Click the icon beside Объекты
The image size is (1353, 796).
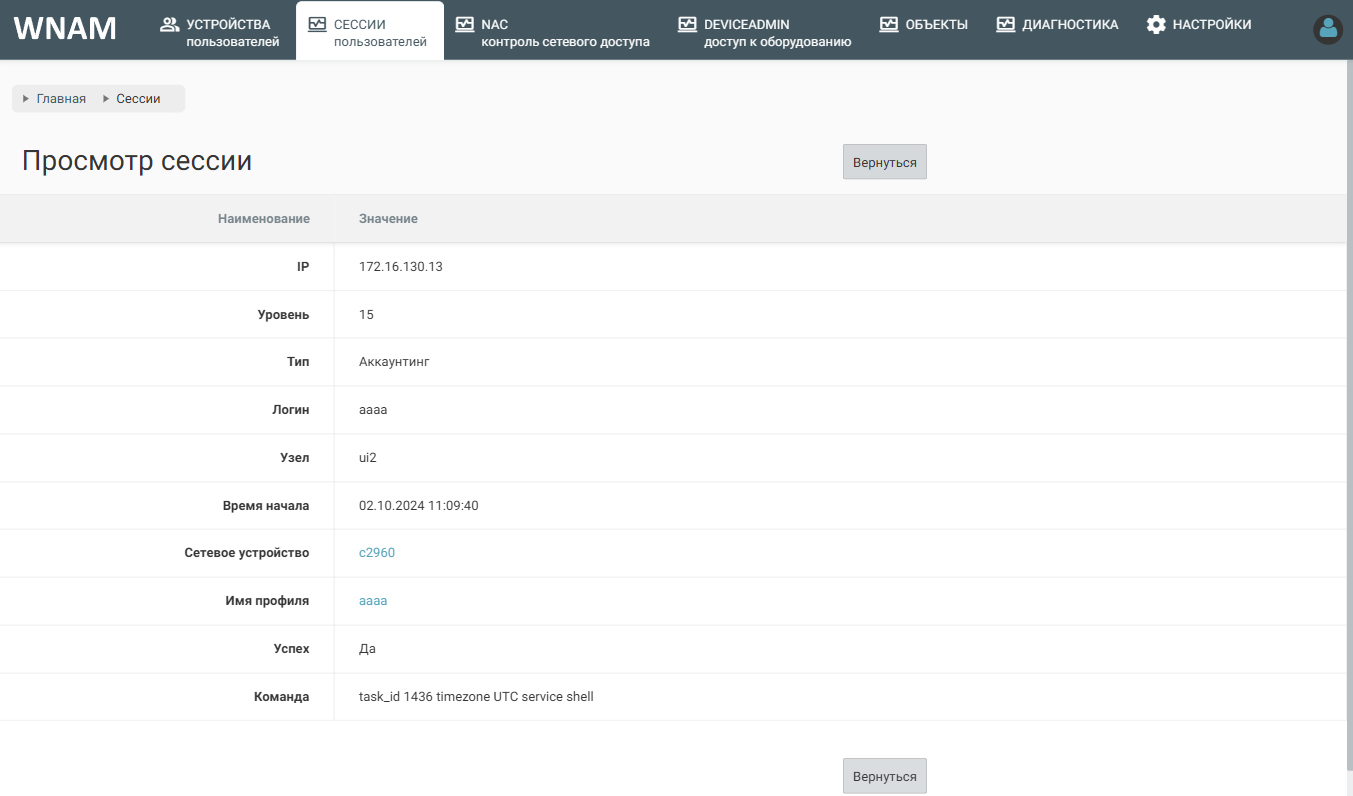889,24
